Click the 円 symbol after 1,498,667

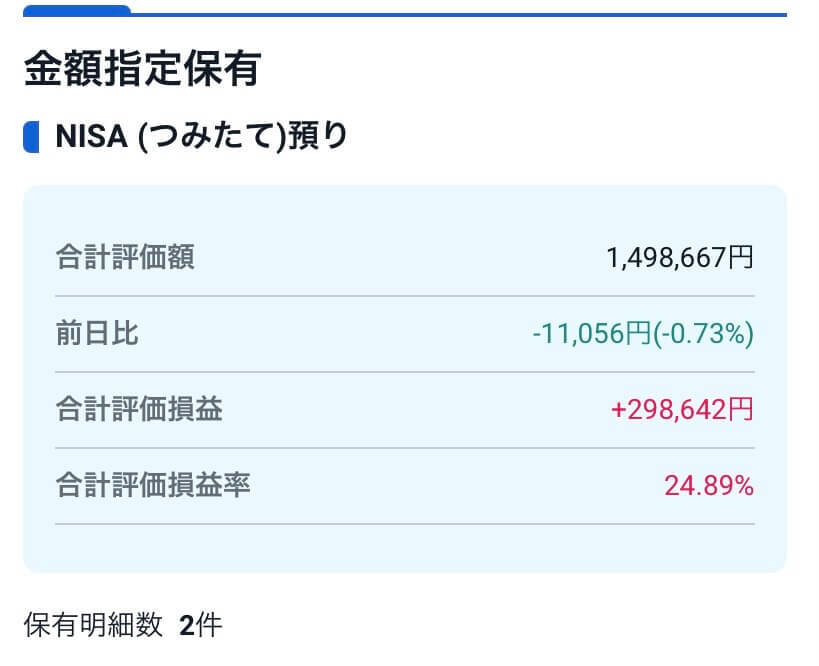coord(741,258)
